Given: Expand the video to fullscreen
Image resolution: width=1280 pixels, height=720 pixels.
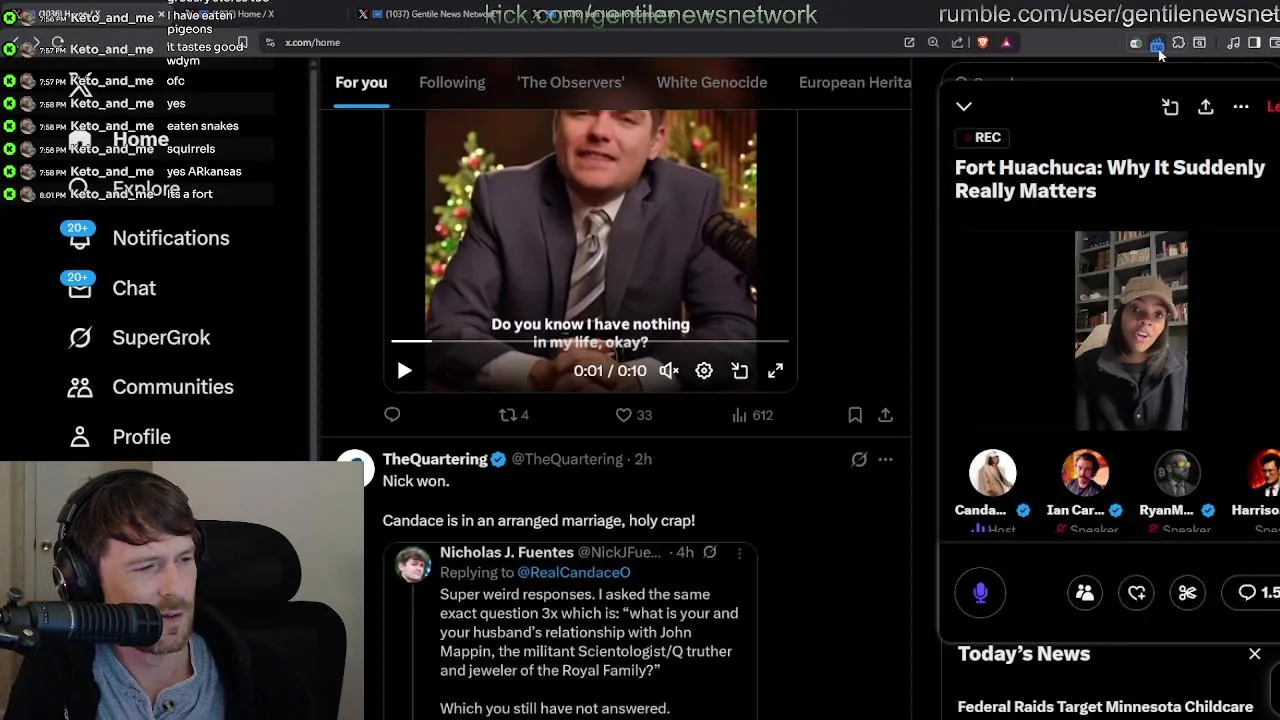Looking at the screenshot, I should 775,371.
